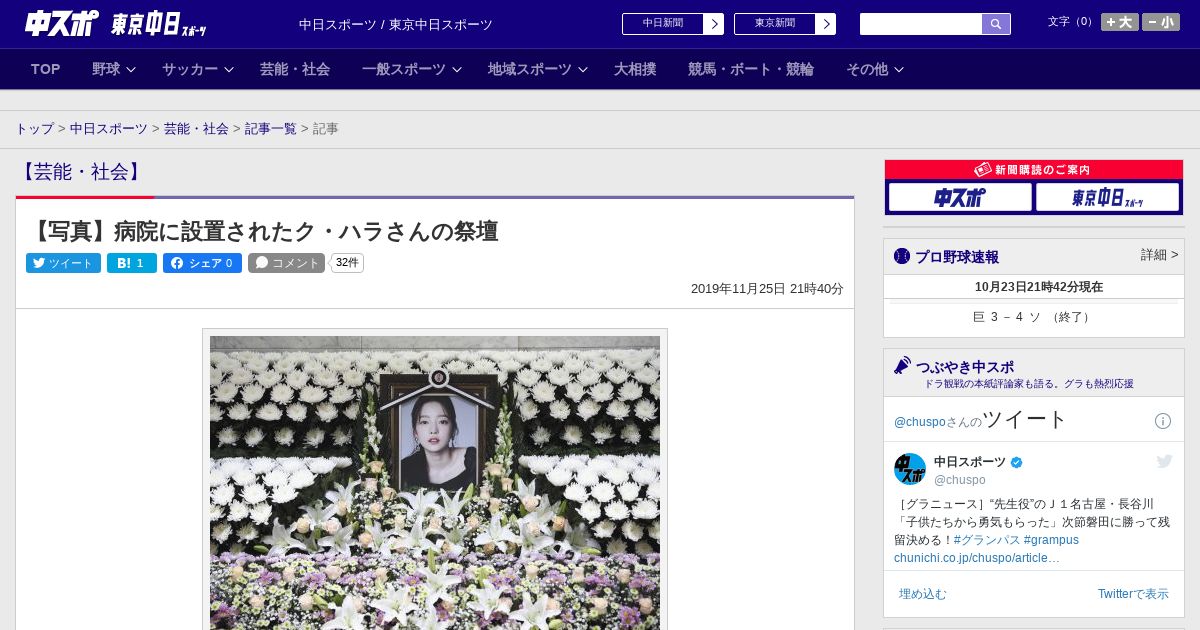Increase text size with +大 button
The height and width of the screenshot is (630, 1200).
(x=1119, y=22)
